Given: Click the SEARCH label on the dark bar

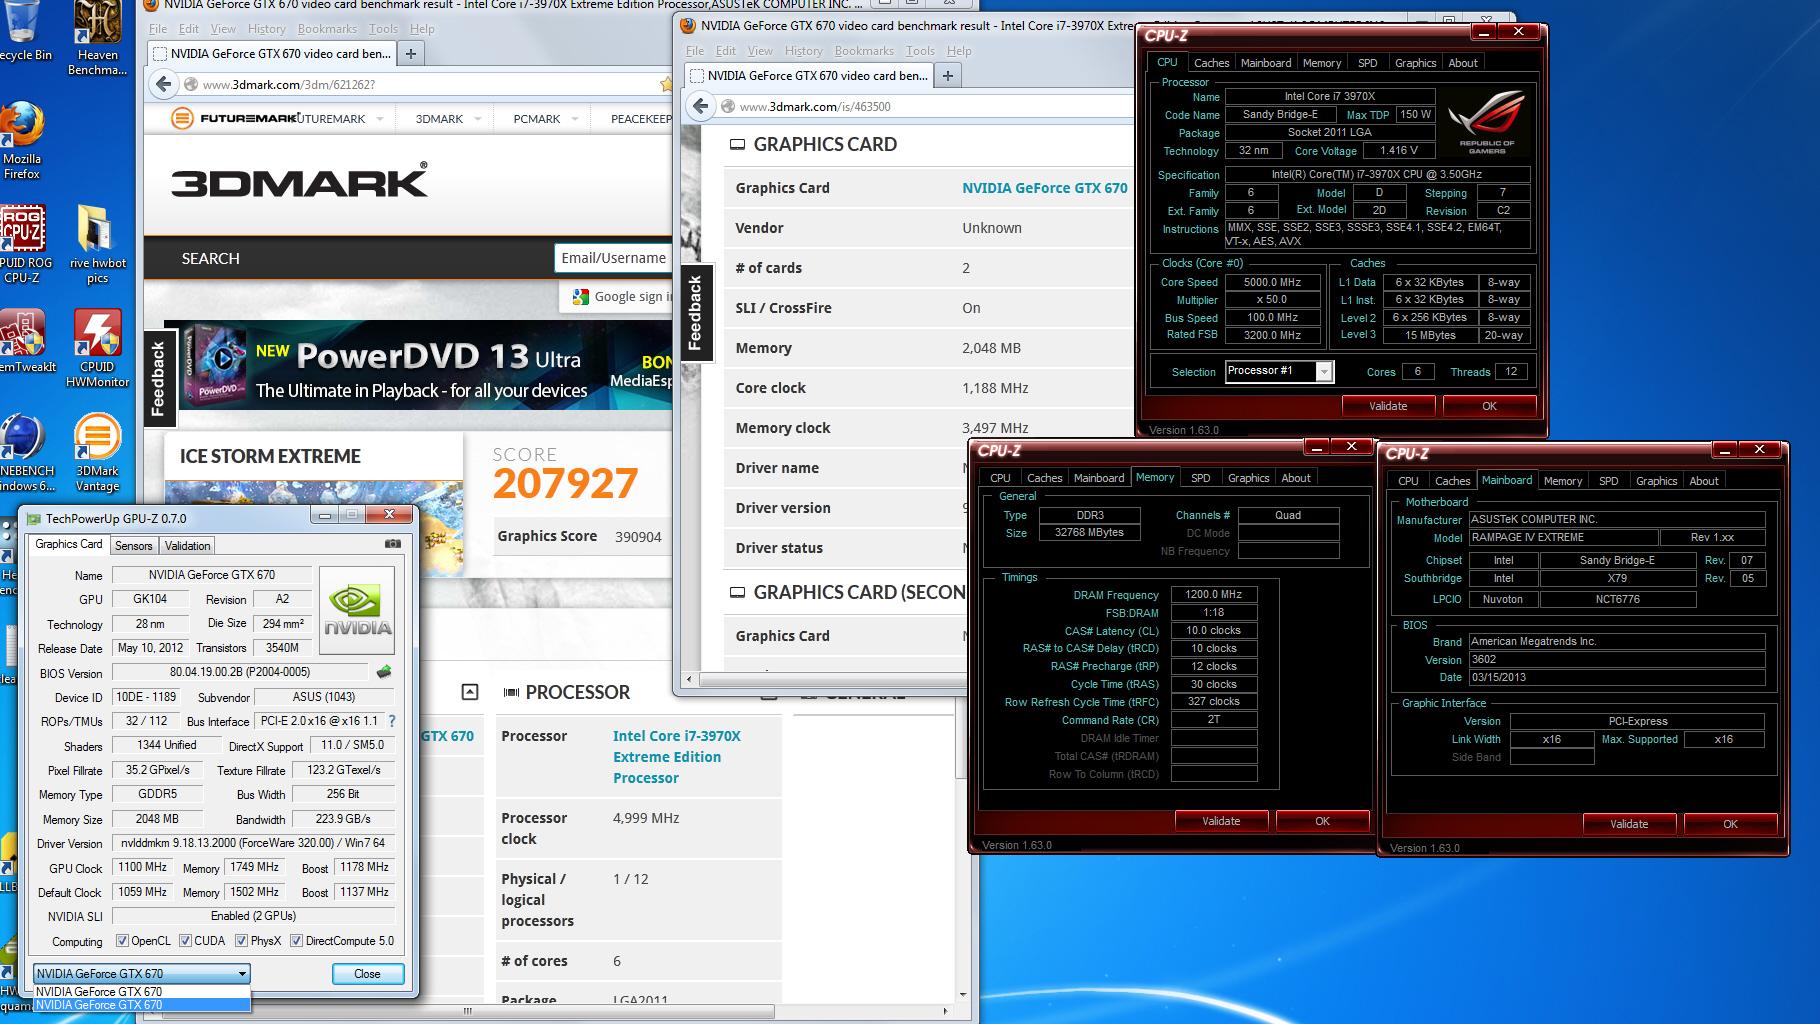Looking at the screenshot, I should pos(210,258).
